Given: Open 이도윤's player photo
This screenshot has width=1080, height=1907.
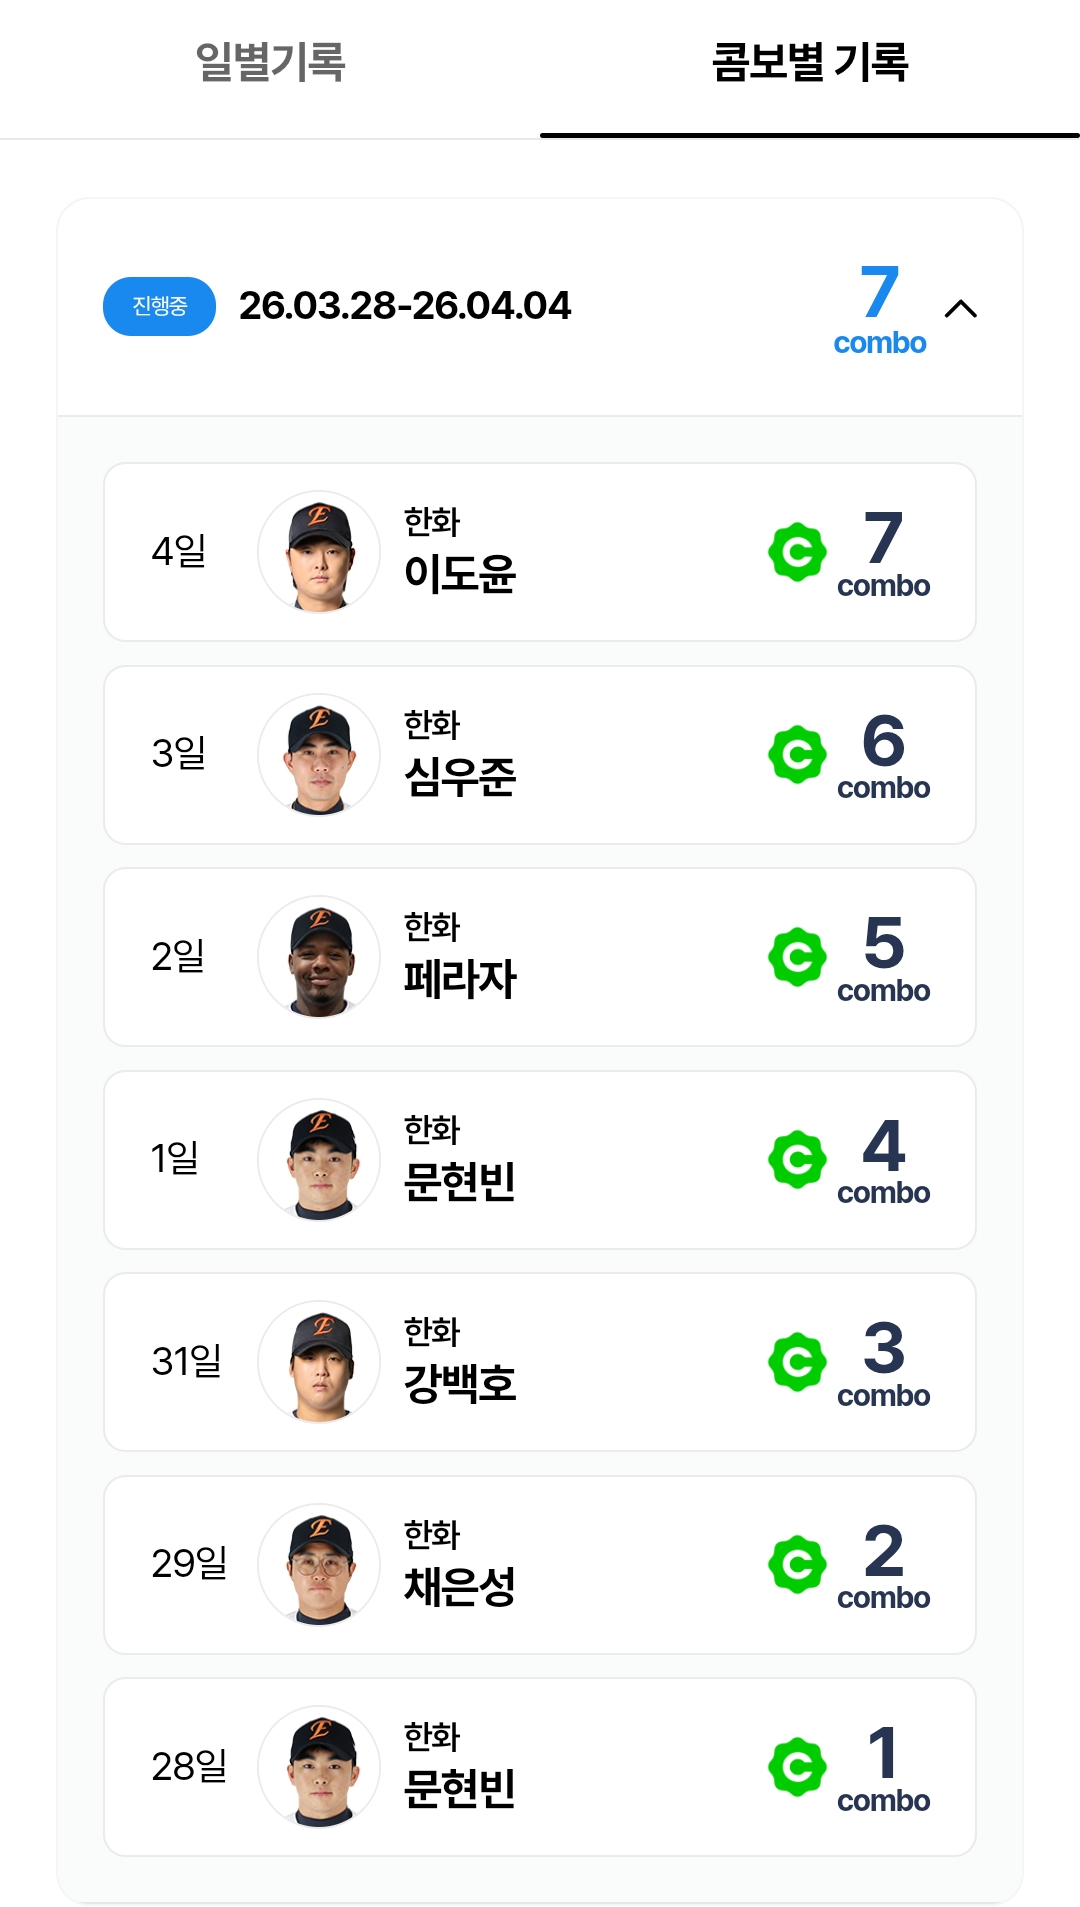Looking at the screenshot, I should [x=319, y=552].
